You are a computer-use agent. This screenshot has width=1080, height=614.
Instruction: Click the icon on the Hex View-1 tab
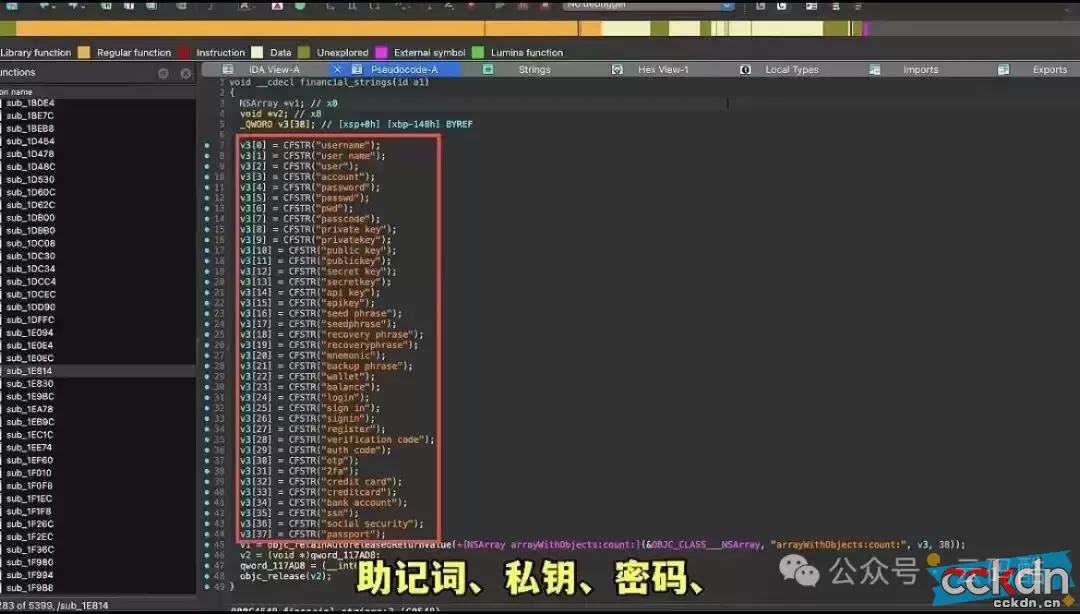tap(618, 69)
